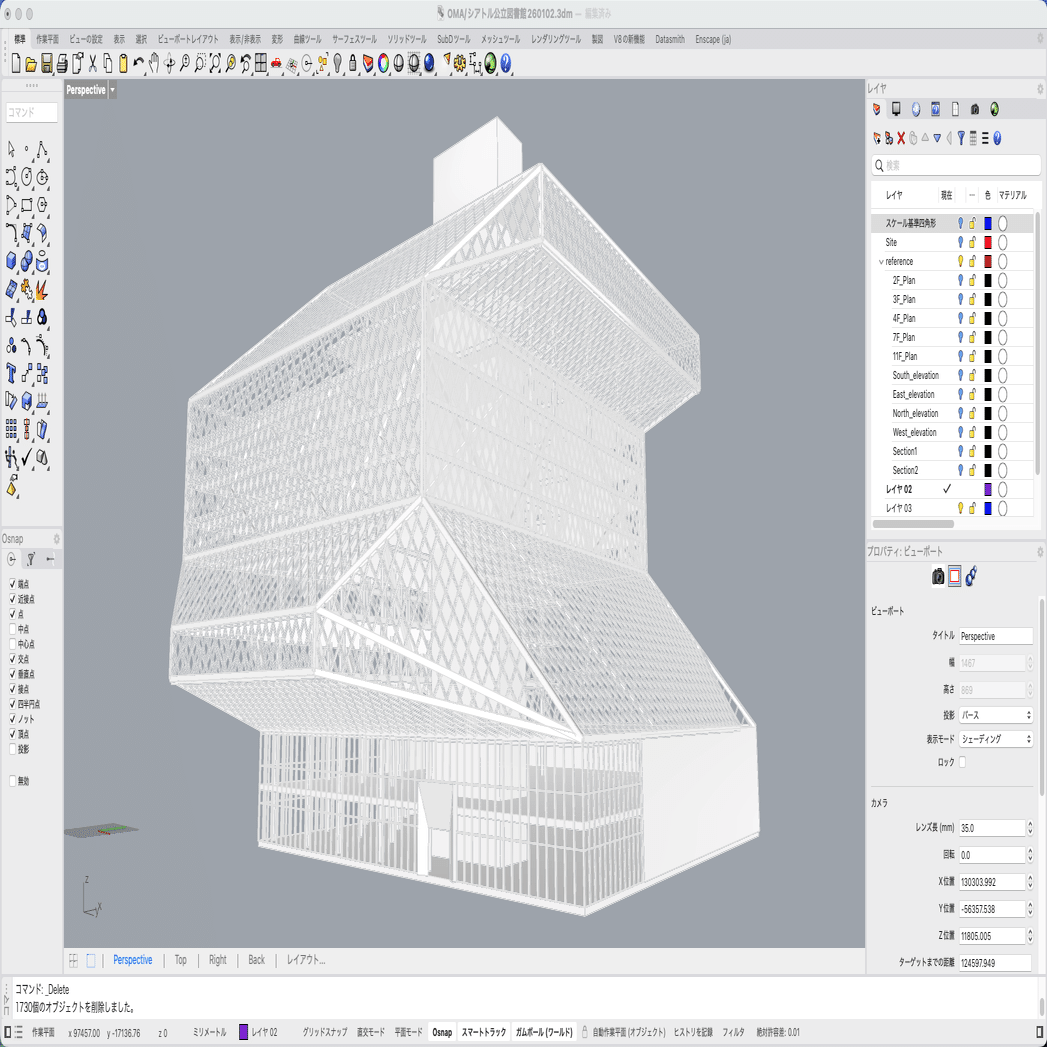Select the Polyline tool in left sidebar
This screenshot has height=1047, width=1047.
click(41, 150)
